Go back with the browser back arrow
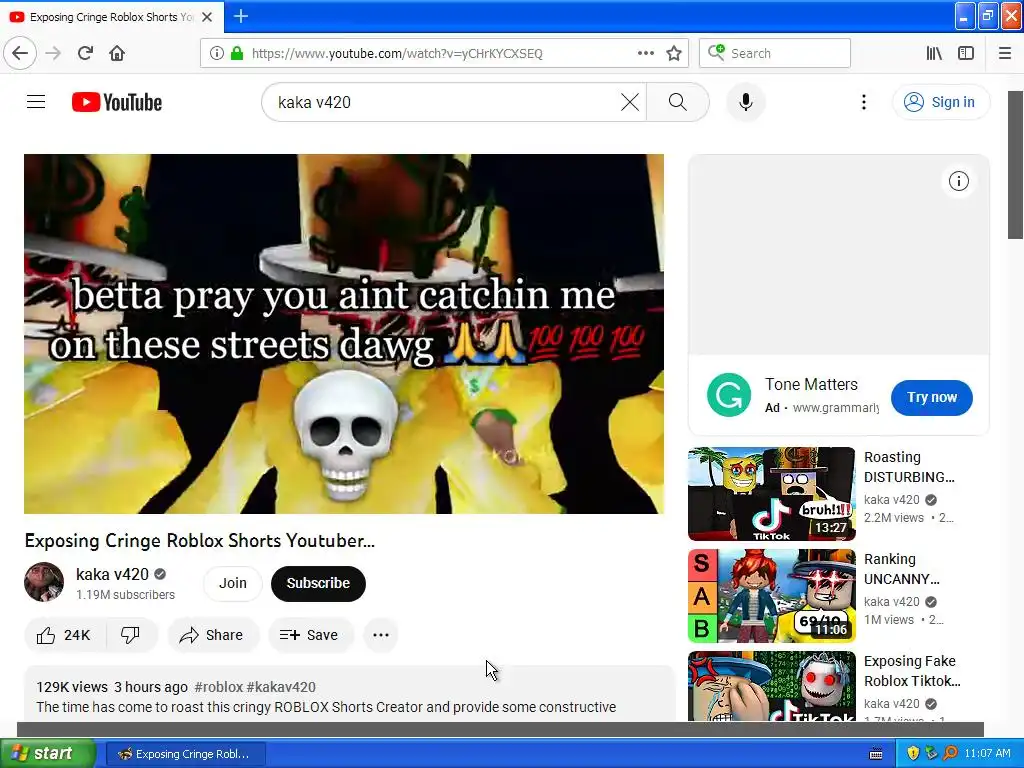The image size is (1024, 768). (20, 53)
